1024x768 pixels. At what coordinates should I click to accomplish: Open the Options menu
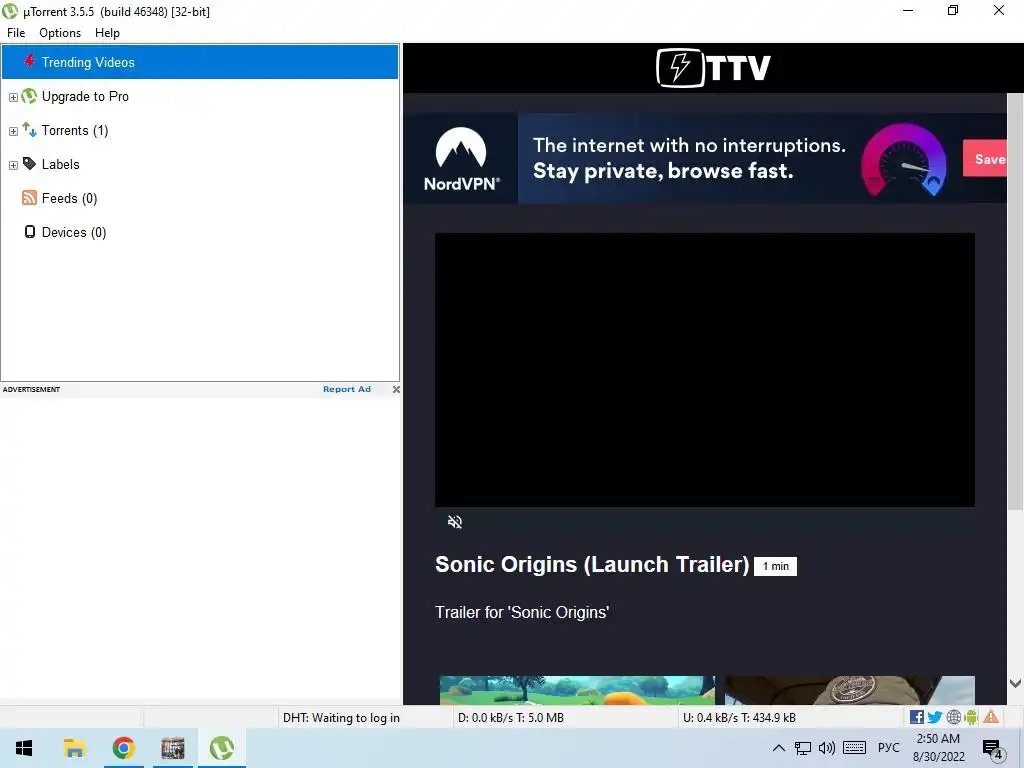(x=60, y=33)
